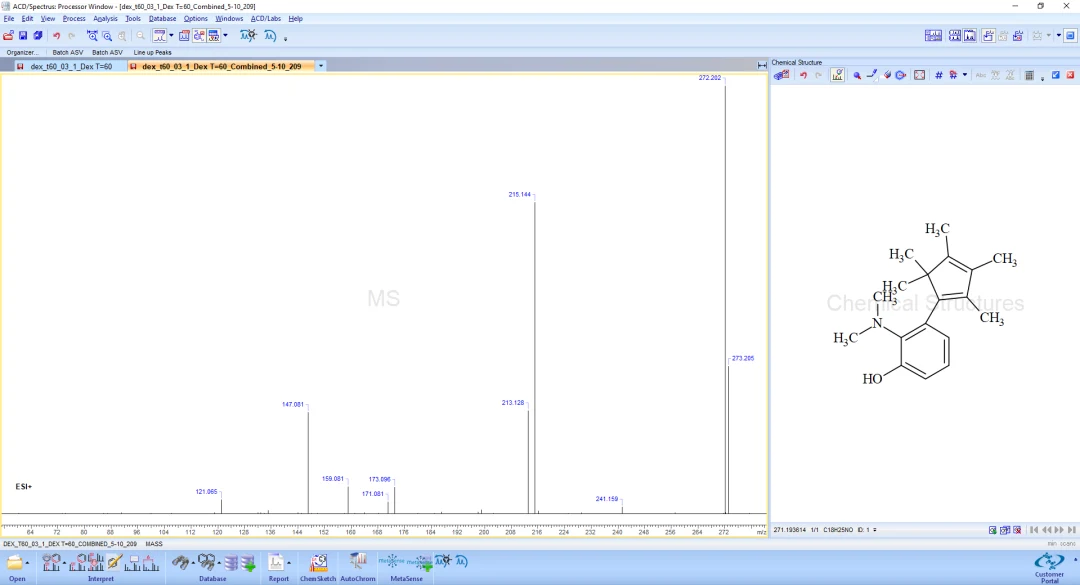Open dropdown arrow beside the Open folder
The width and height of the screenshot is (1080, 585).
(x=27, y=563)
